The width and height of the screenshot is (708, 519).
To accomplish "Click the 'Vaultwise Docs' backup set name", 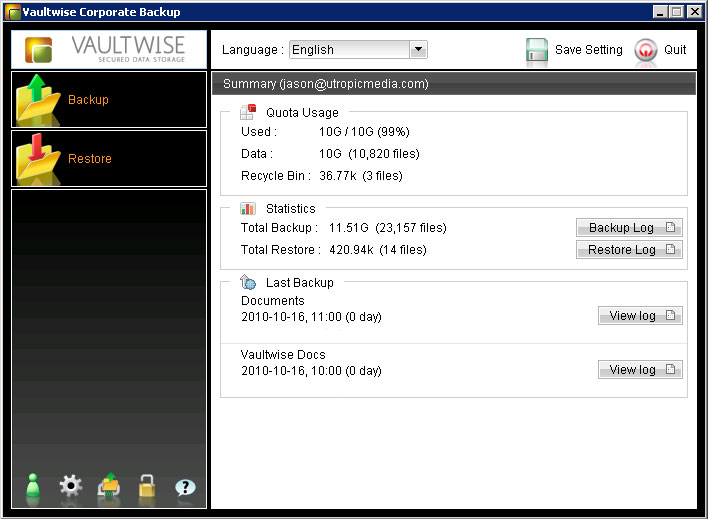I will [283, 355].
